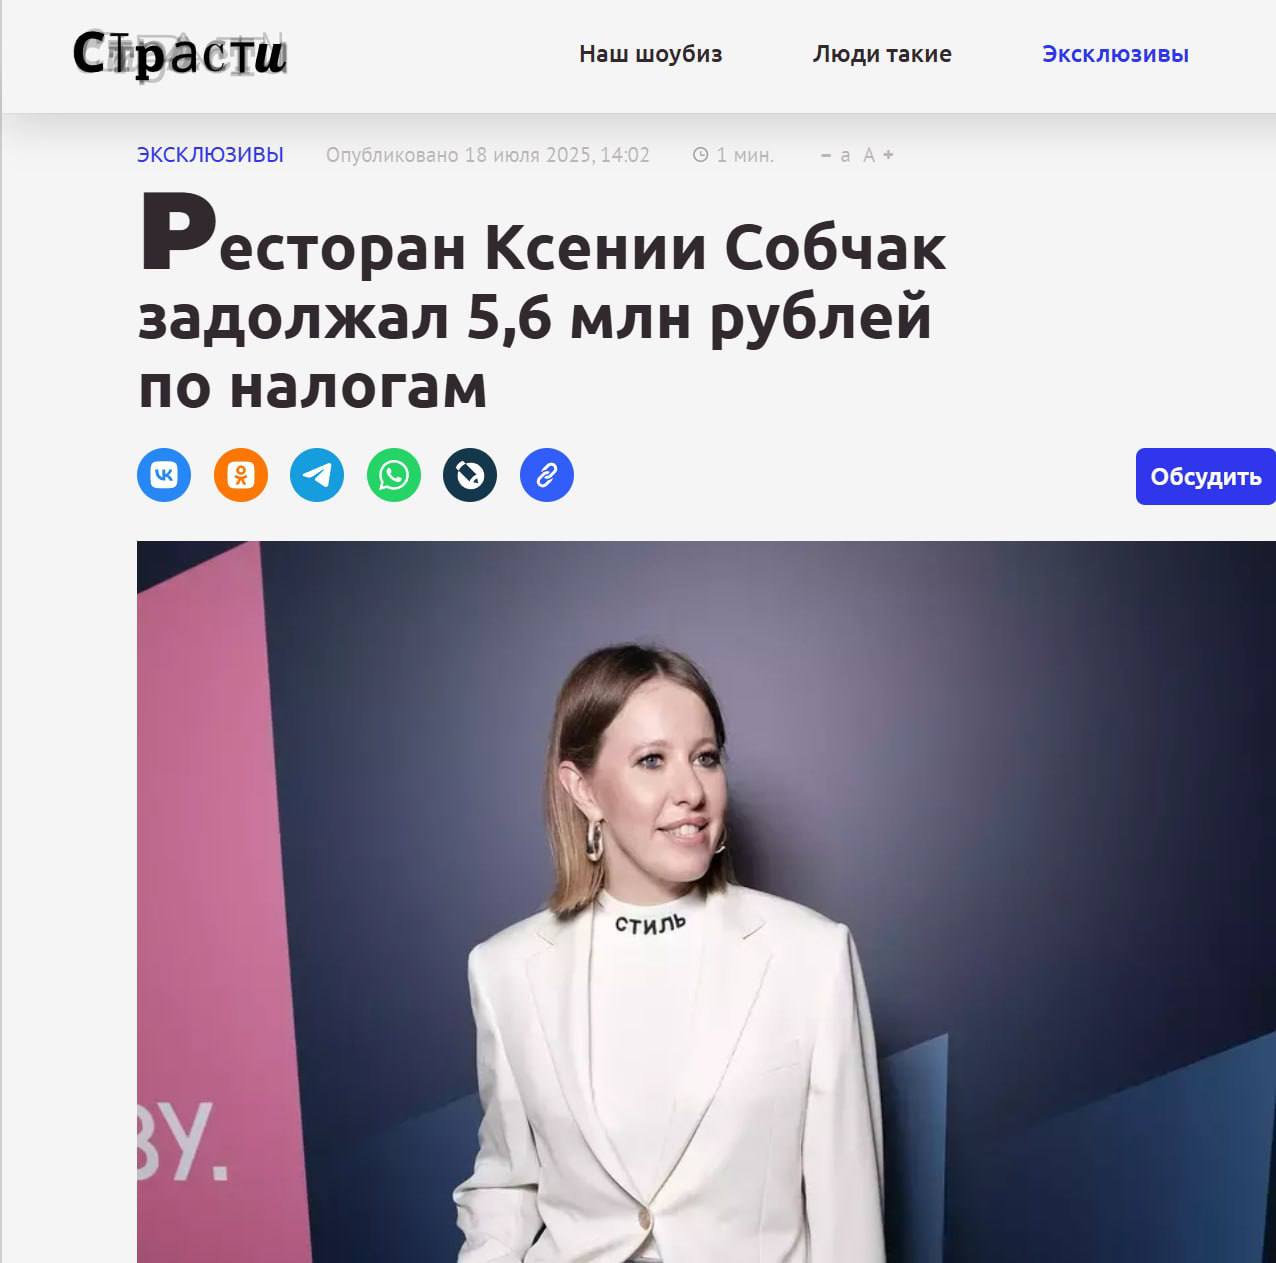The height and width of the screenshot is (1263, 1276).
Task: Increase font size with A plus
Action: coord(878,155)
